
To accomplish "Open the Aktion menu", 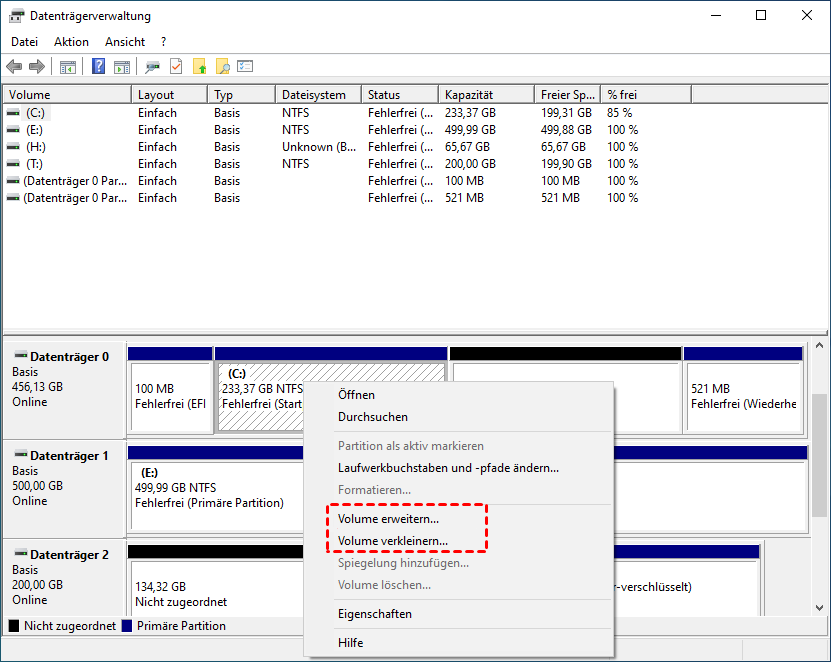I will click(72, 42).
